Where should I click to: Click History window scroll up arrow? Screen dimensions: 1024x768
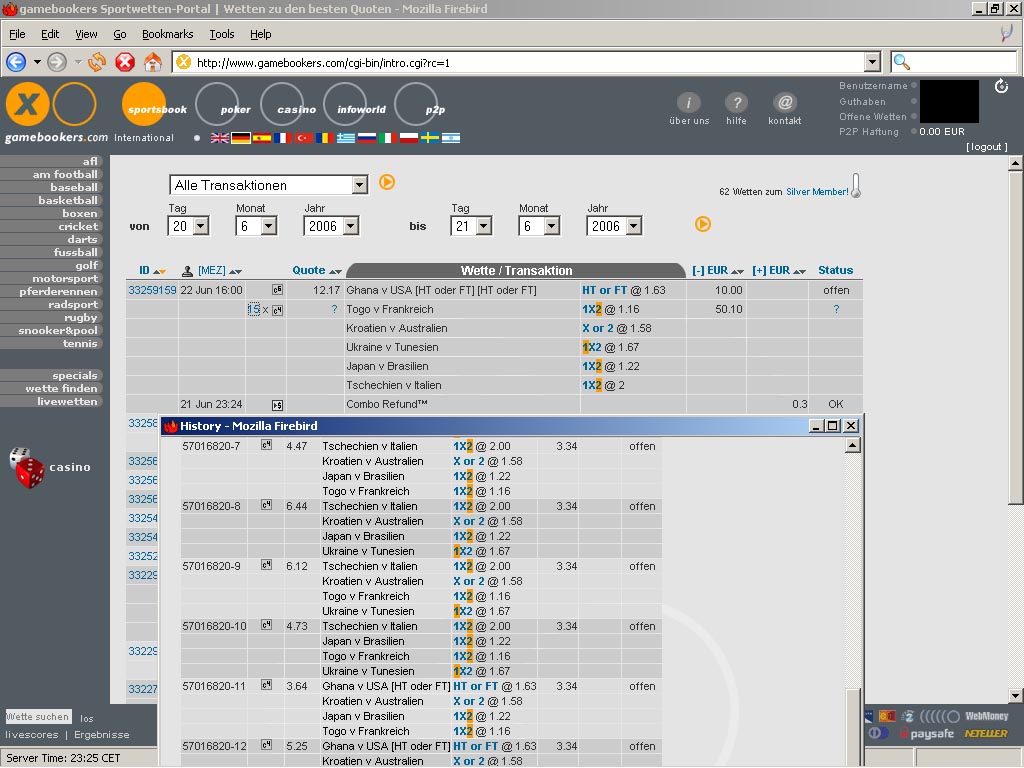click(852, 445)
